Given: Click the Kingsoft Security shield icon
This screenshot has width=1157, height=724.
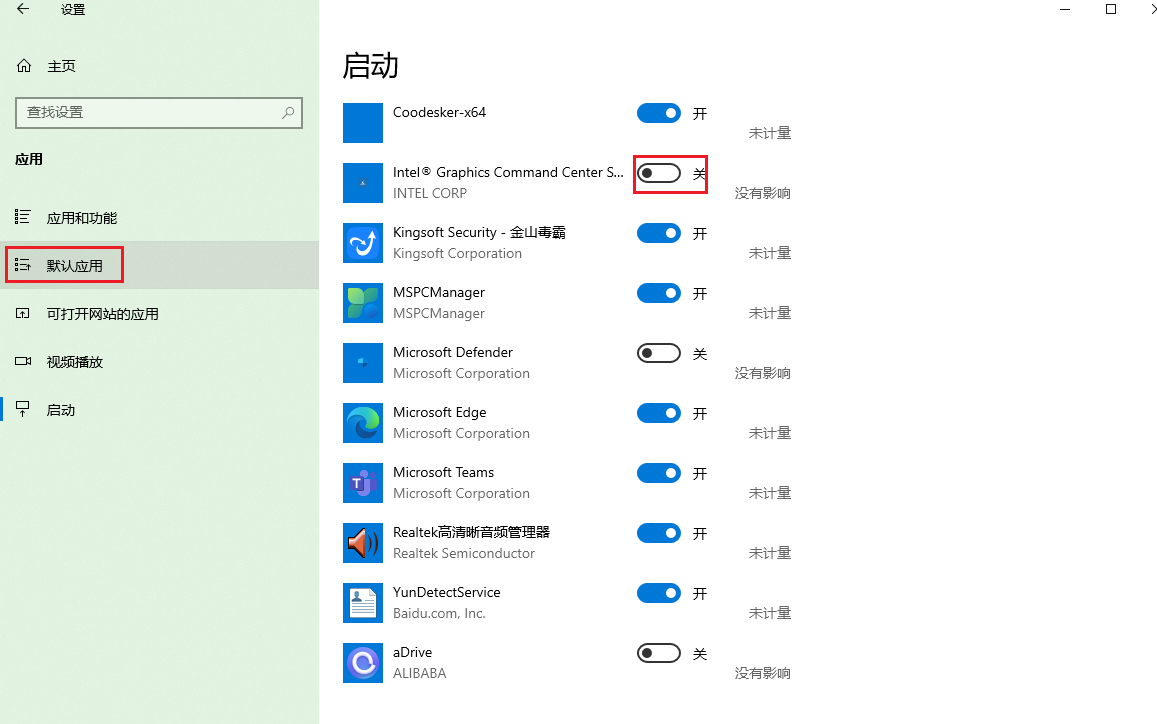Looking at the screenshot, I should coord(362,242).
